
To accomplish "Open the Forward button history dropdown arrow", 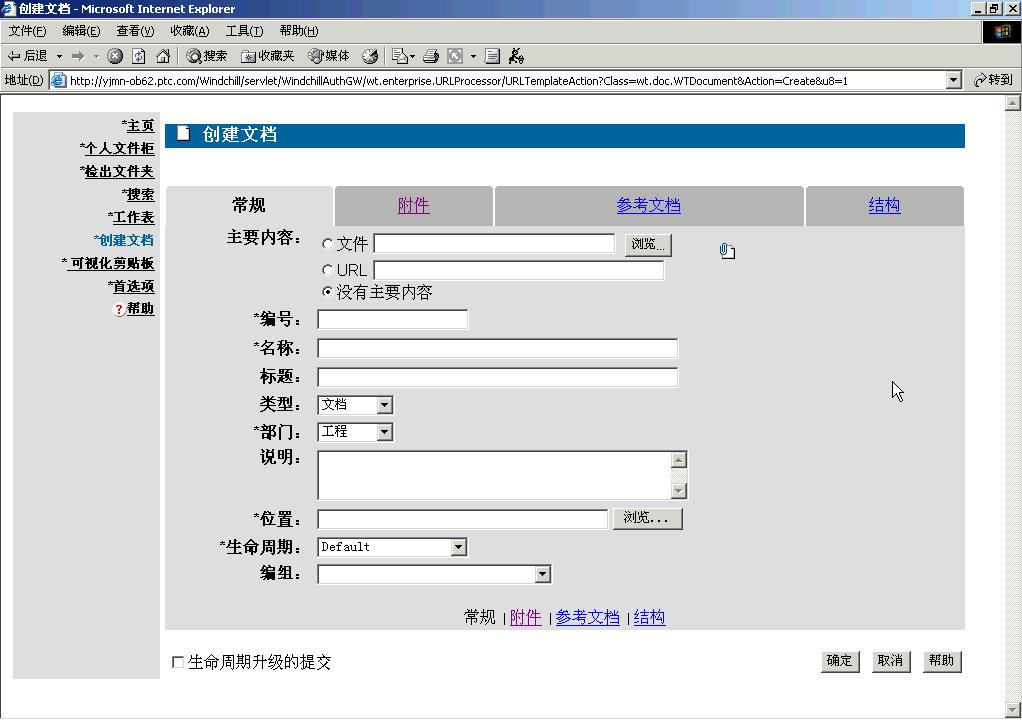I will pyautogui.click(x=96, y=56).
